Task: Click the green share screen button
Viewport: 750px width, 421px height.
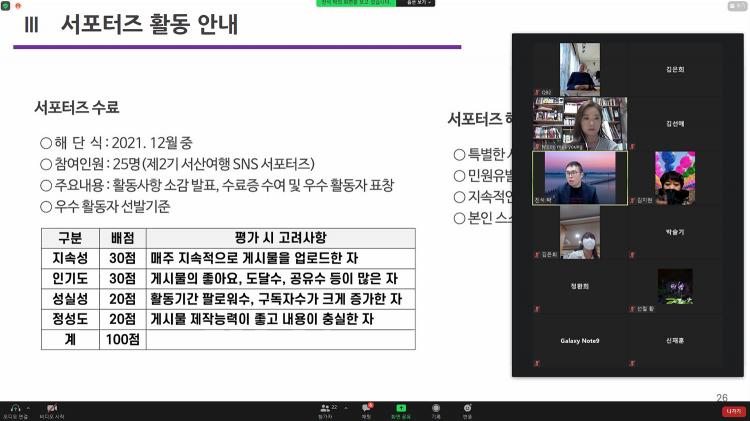Action: (x=401, y=408)
